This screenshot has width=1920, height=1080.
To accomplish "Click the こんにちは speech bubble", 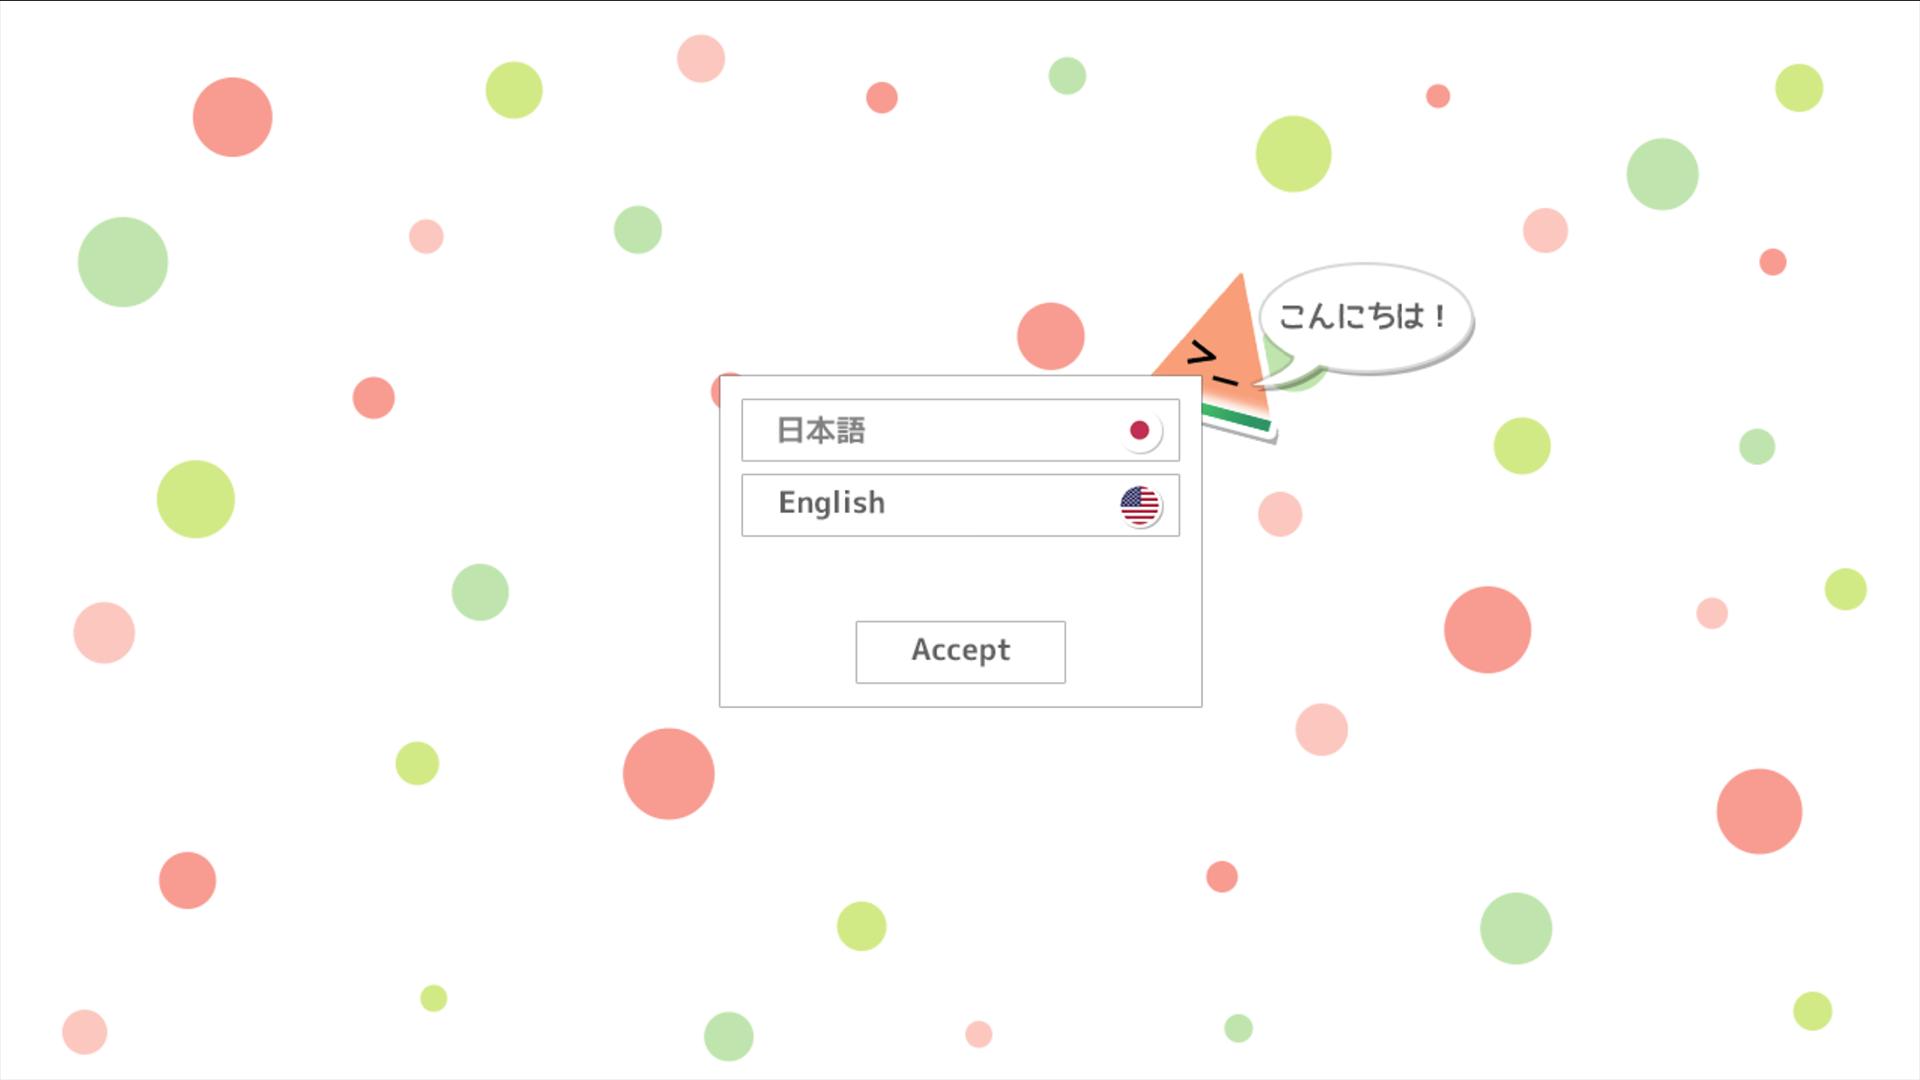I will tap(1365, 318).
